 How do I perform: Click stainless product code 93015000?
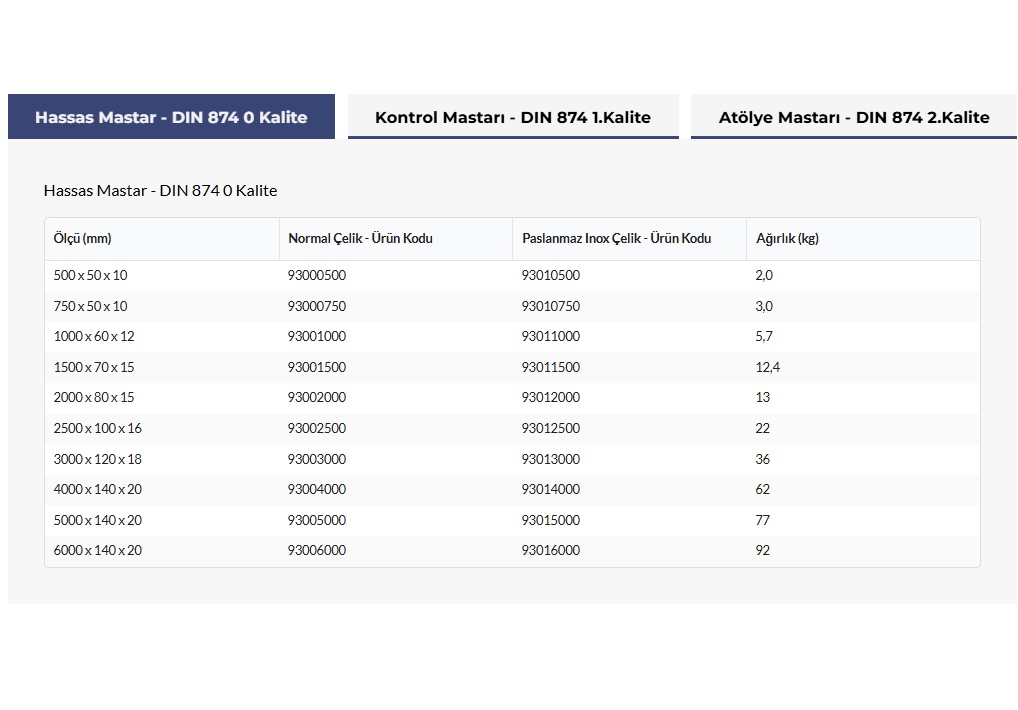[x=550, y=521]
